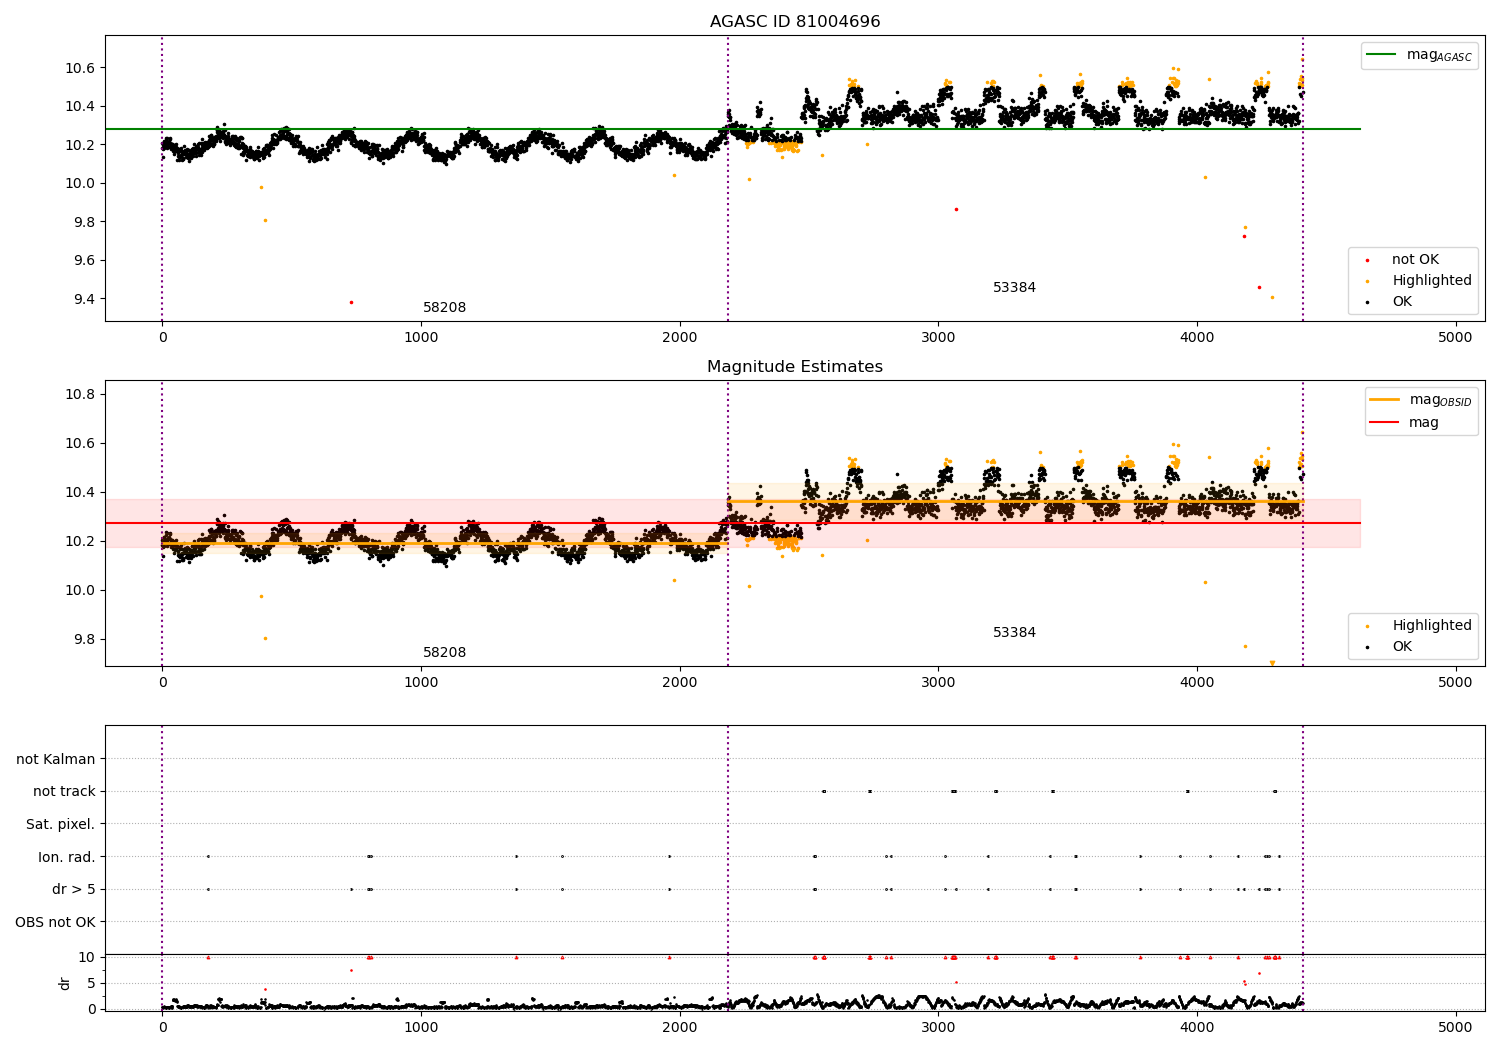Image resolution: width=1500 pixels, height=1050 pixels.
Task: Click the mag OBSID legend entry in middle plot
Action: pos(1421,400)
